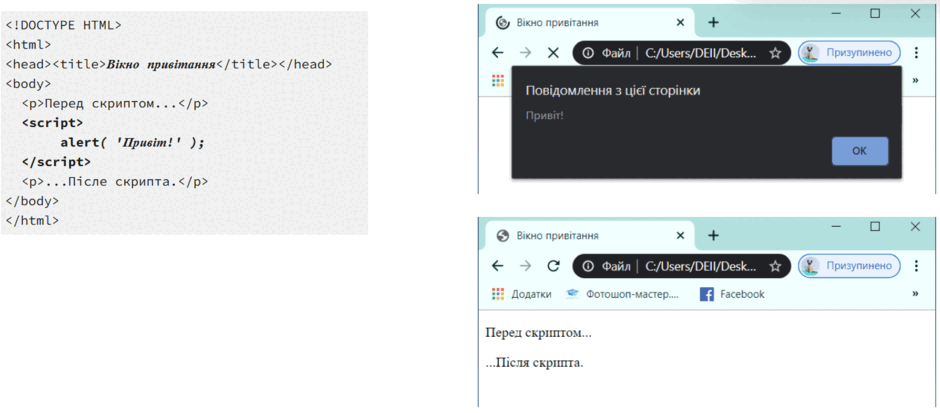Open new tab in top browser window

713,22
